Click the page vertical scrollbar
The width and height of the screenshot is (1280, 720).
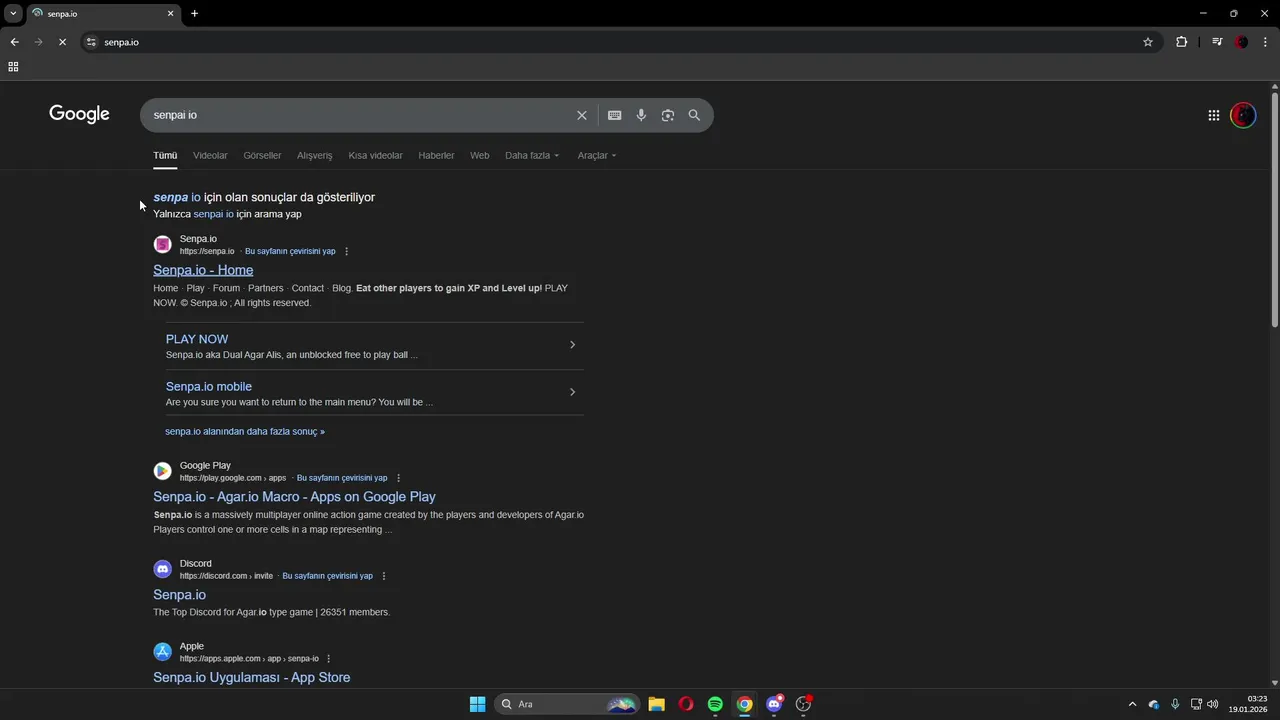pyautogui.click(x=1274, y=210)
